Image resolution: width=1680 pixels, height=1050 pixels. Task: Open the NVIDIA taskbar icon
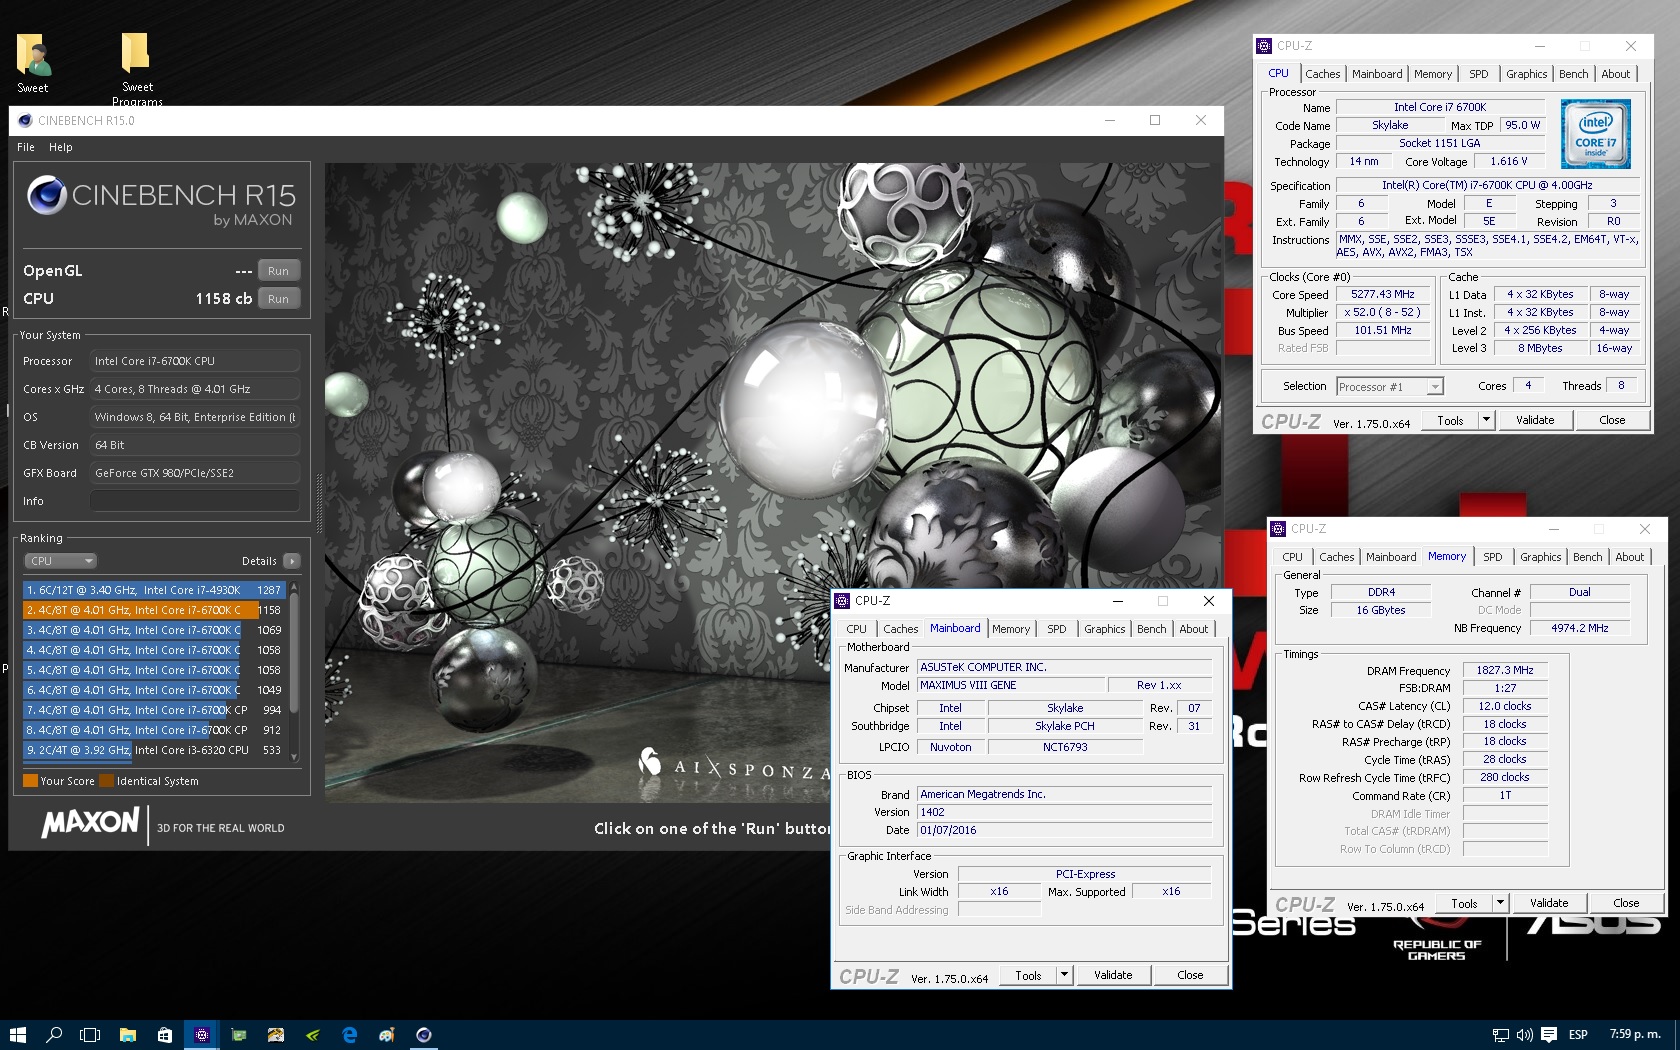(313, 1035)
